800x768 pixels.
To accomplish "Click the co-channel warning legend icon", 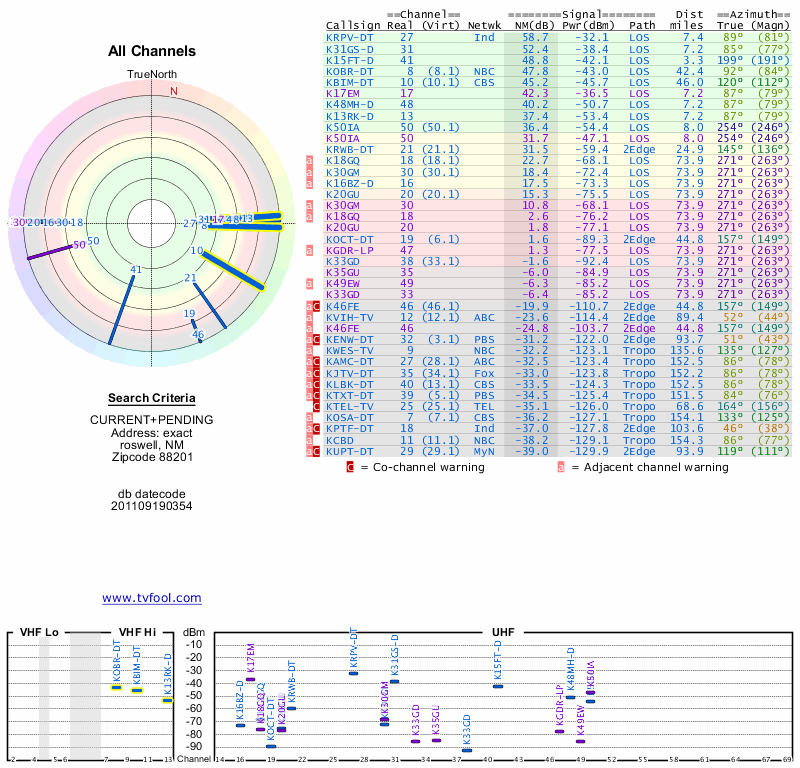I will click(x=350, y=467).
